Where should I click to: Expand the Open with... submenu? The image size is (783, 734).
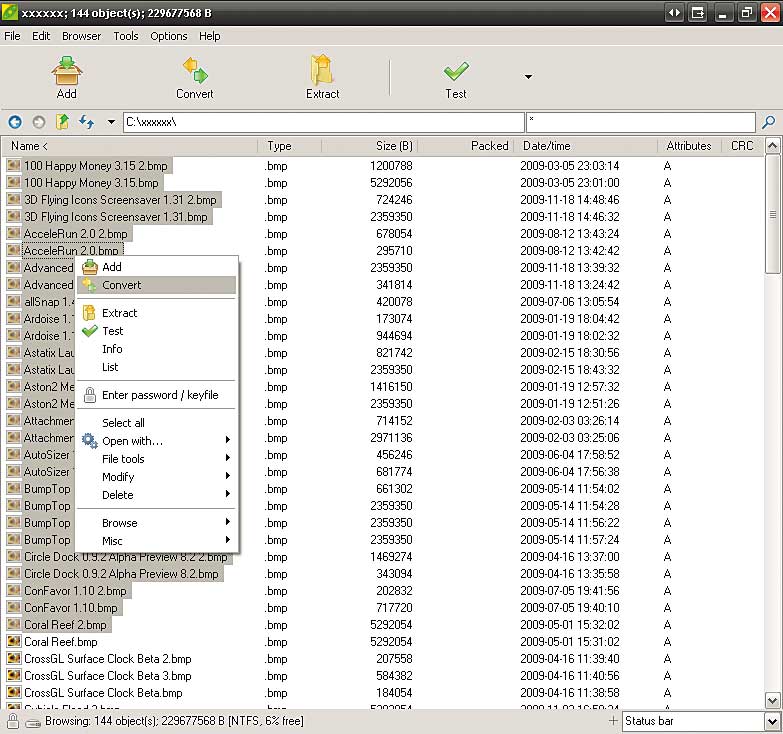coord(156,441)
